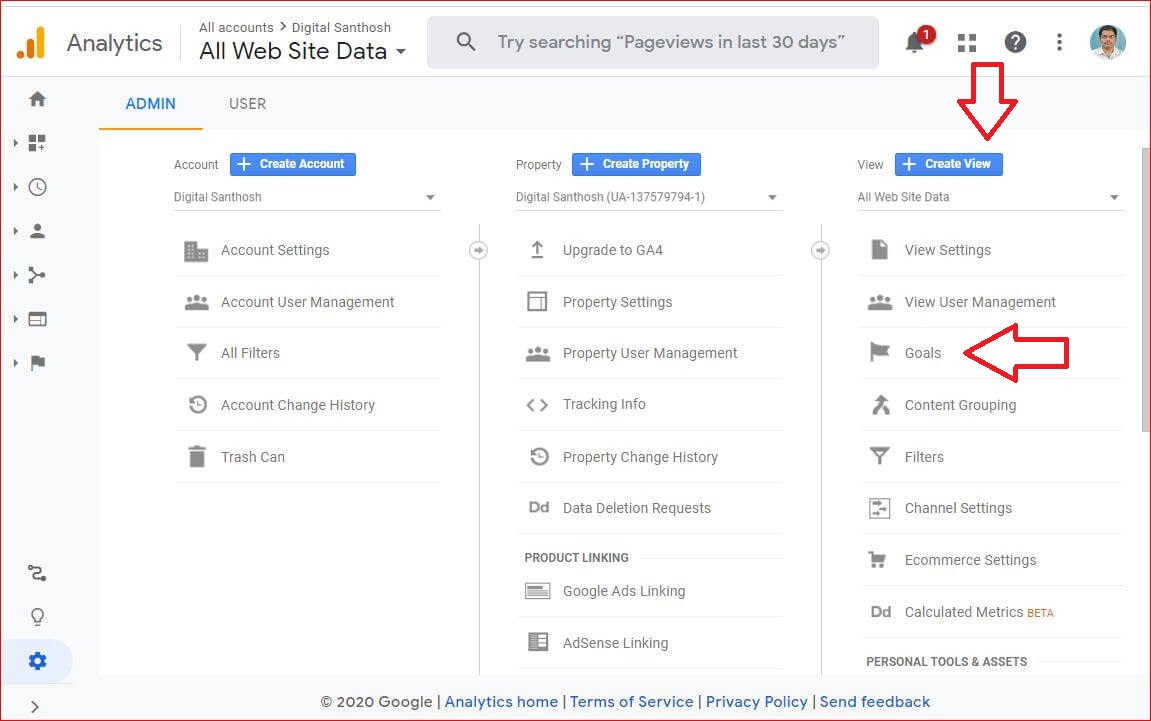Click the Account Settings building icon
This screenshot has height=721, width=1151.
[196, 251]
